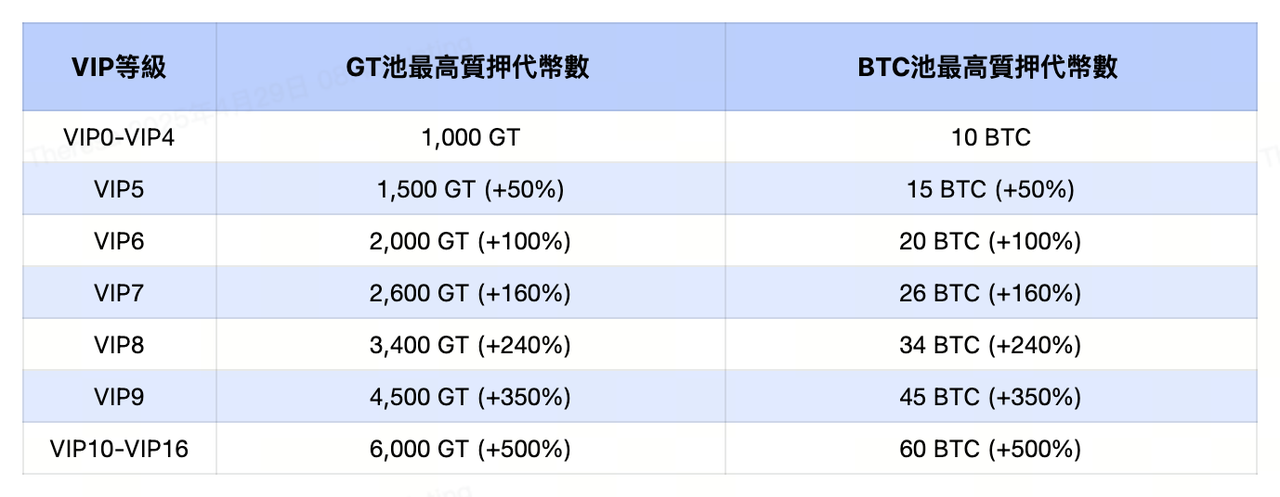
Task: Click the VIP9 row label
Action: 119,397
